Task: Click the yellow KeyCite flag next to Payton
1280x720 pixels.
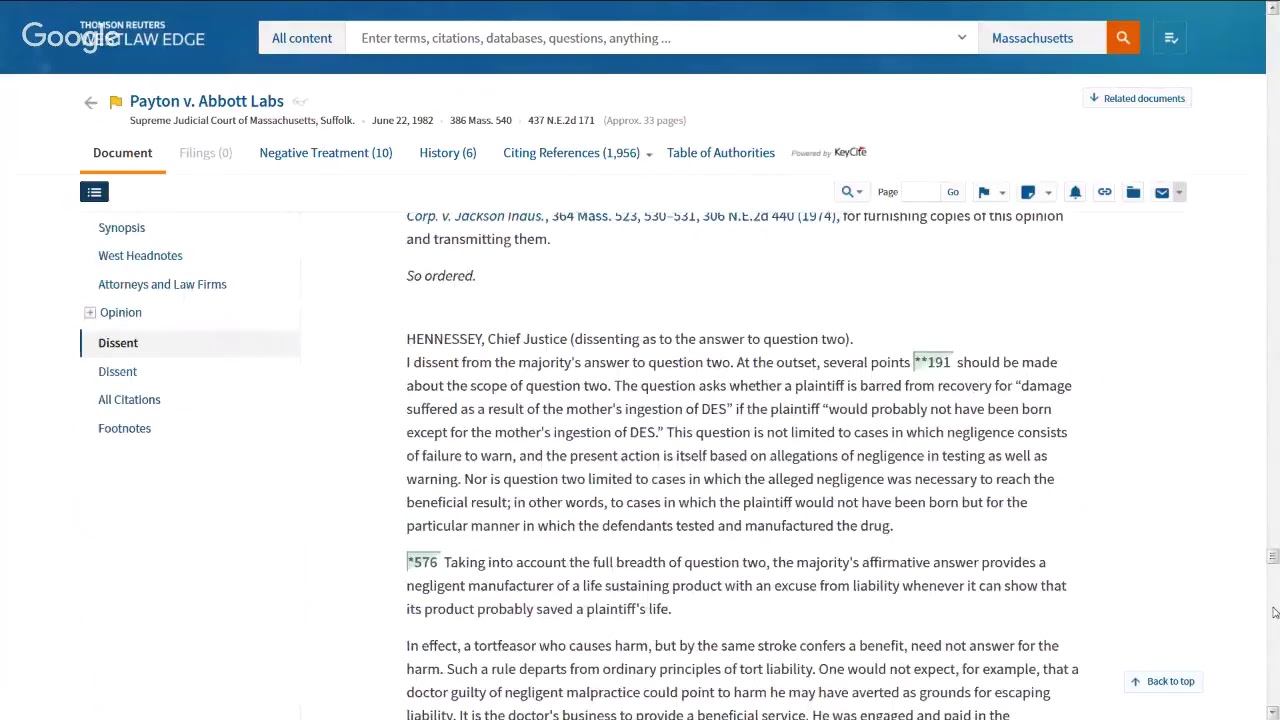Action: tap(116, 102)
